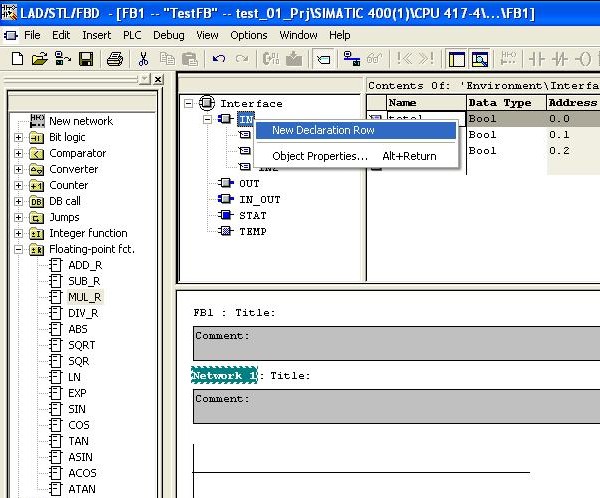The image size is (600, 498).
Task: Select the STAT interface node
Action: pos(253,216)
